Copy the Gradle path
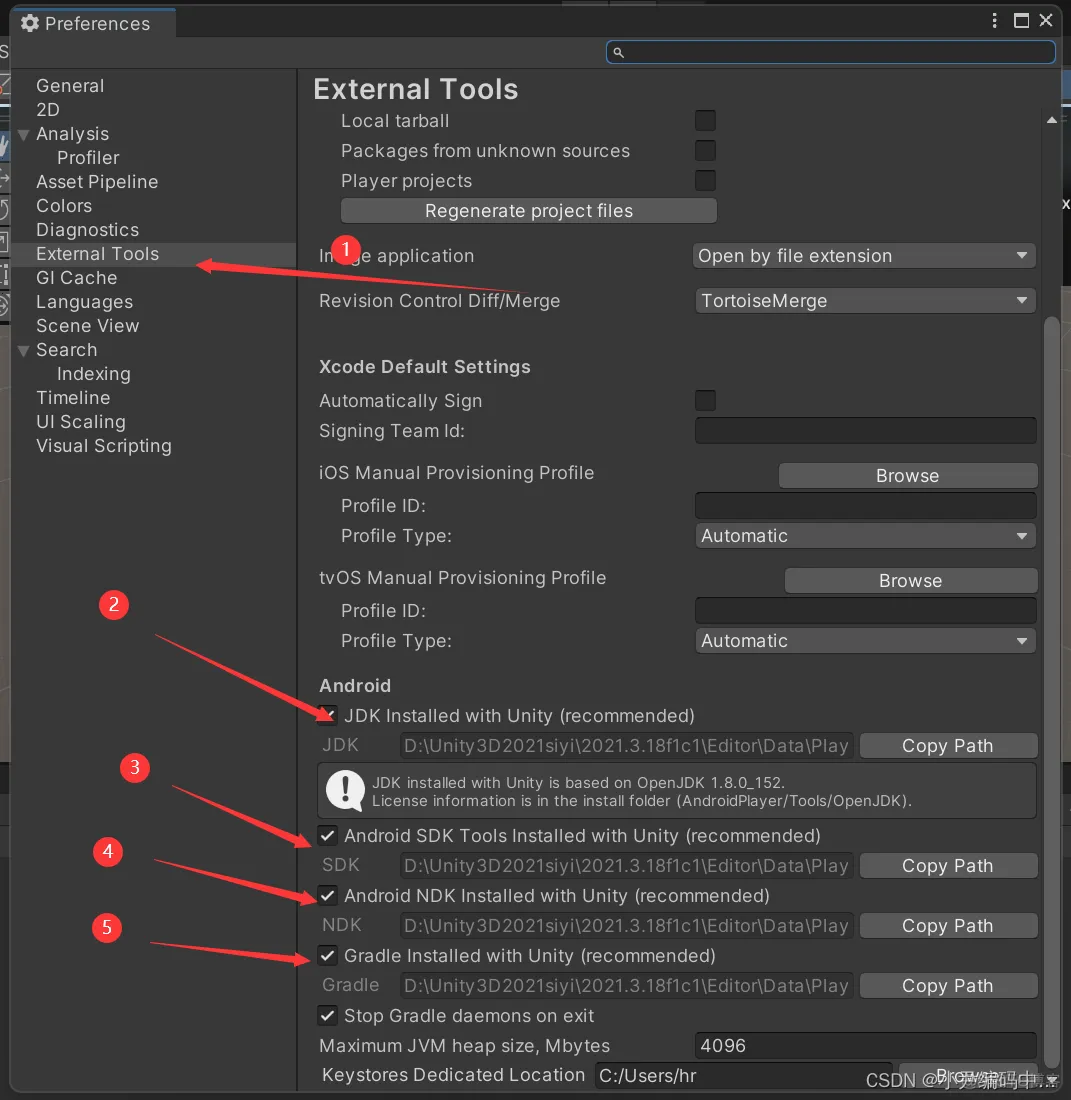1071x1100 pixels. pos(948,986)
